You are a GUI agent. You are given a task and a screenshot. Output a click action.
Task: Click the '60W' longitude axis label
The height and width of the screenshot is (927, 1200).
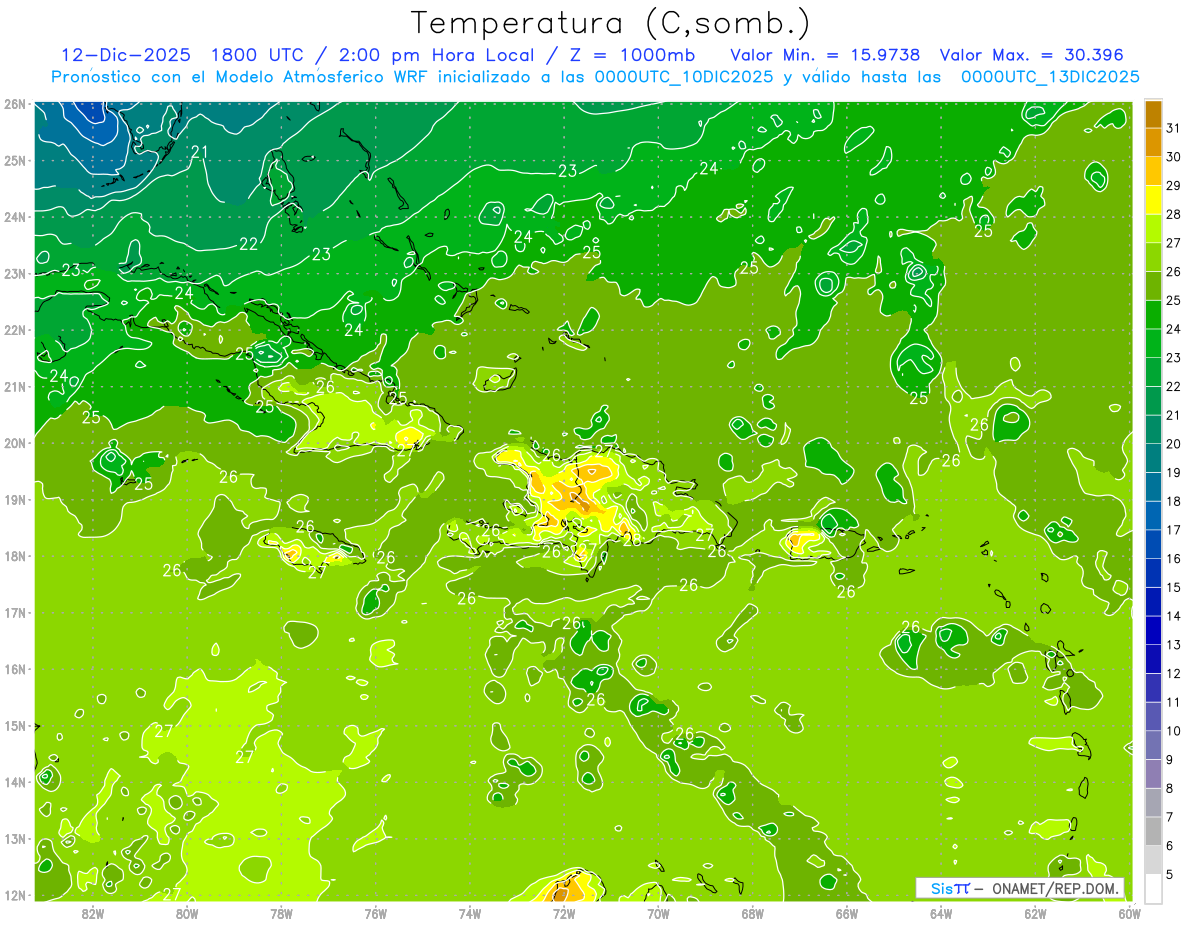[x=1129, y=913]
